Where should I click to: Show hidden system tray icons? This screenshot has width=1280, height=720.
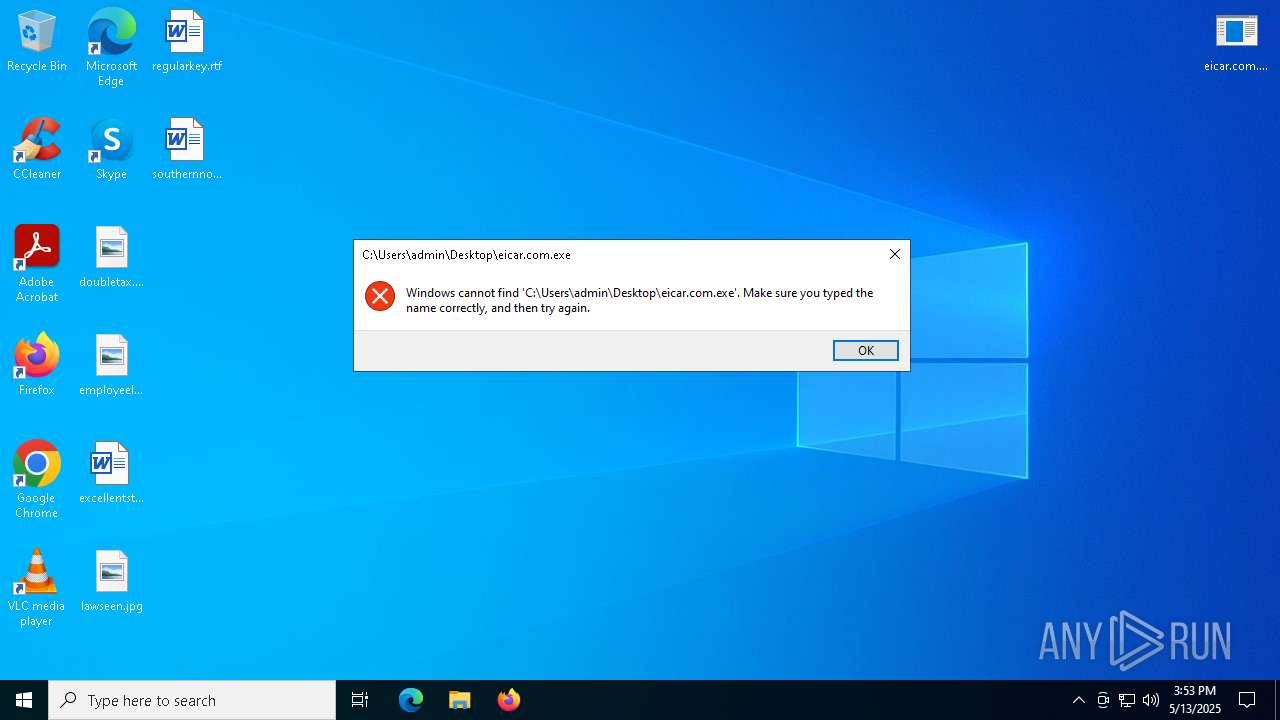click(x=1078, y=700)
